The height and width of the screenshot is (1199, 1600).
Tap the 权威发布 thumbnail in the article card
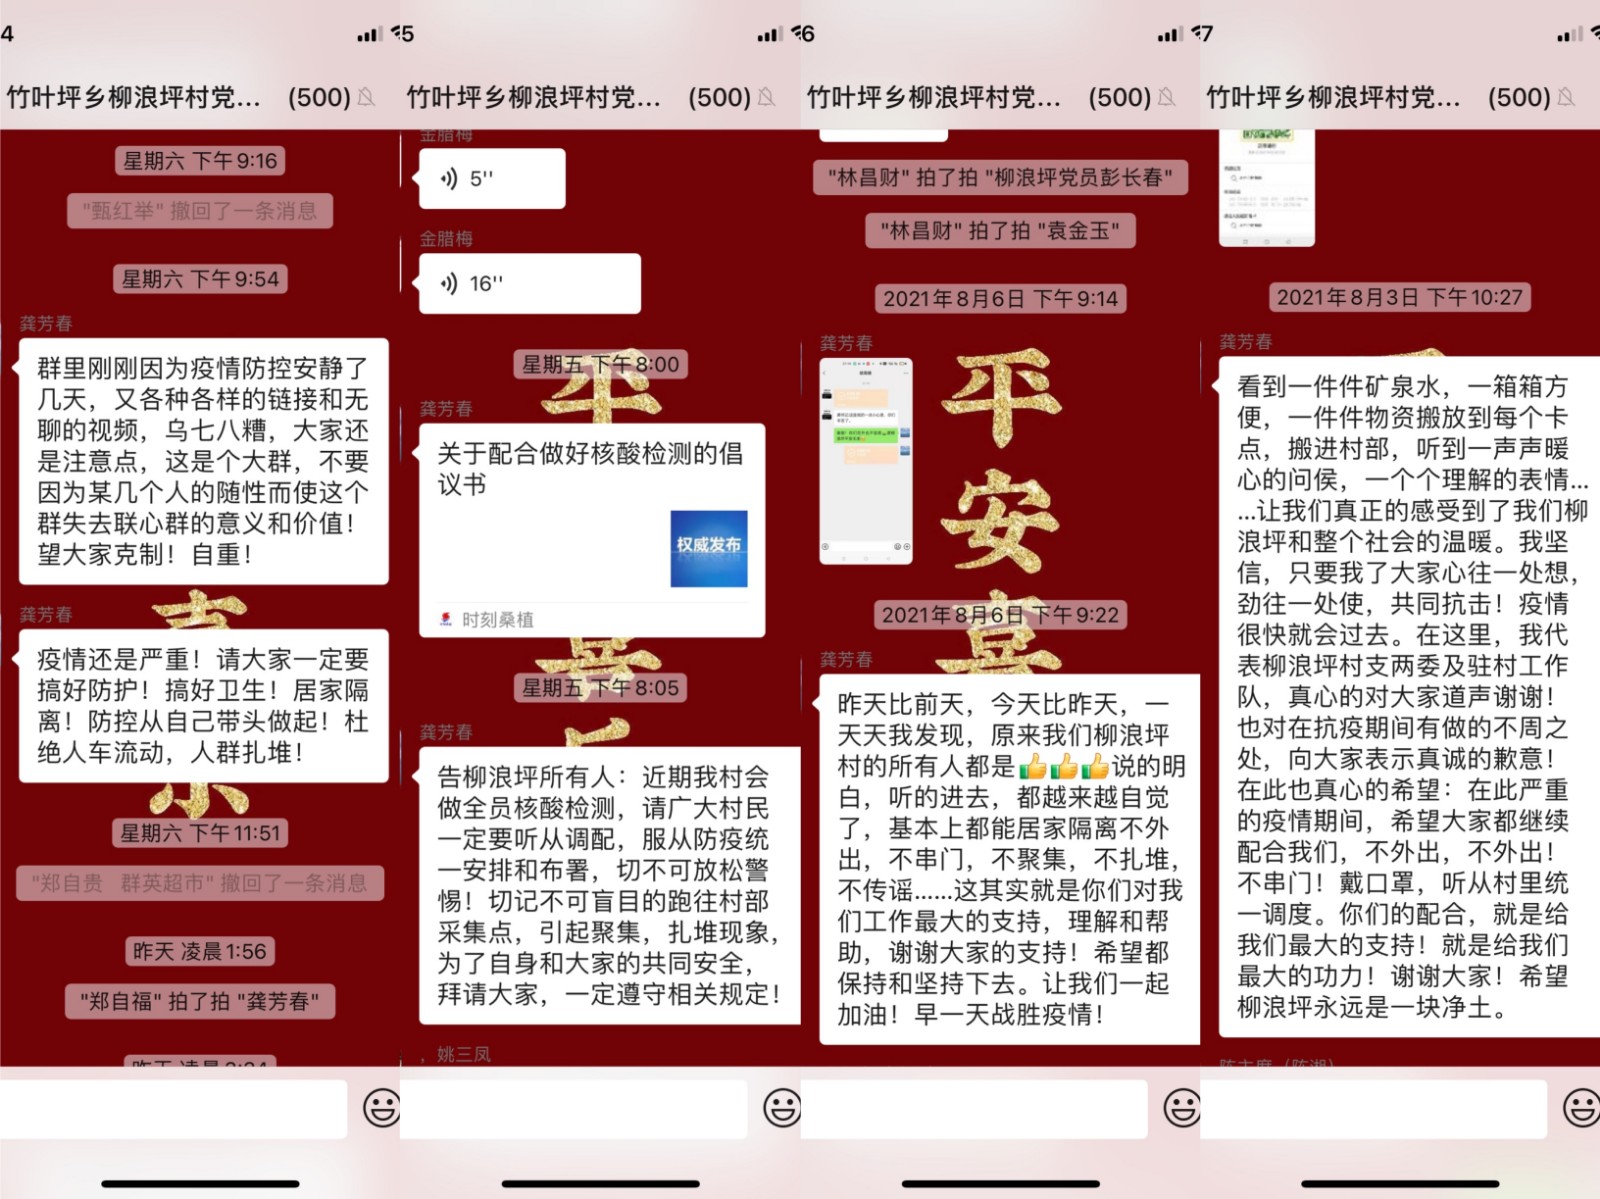[x=709, y=548]
